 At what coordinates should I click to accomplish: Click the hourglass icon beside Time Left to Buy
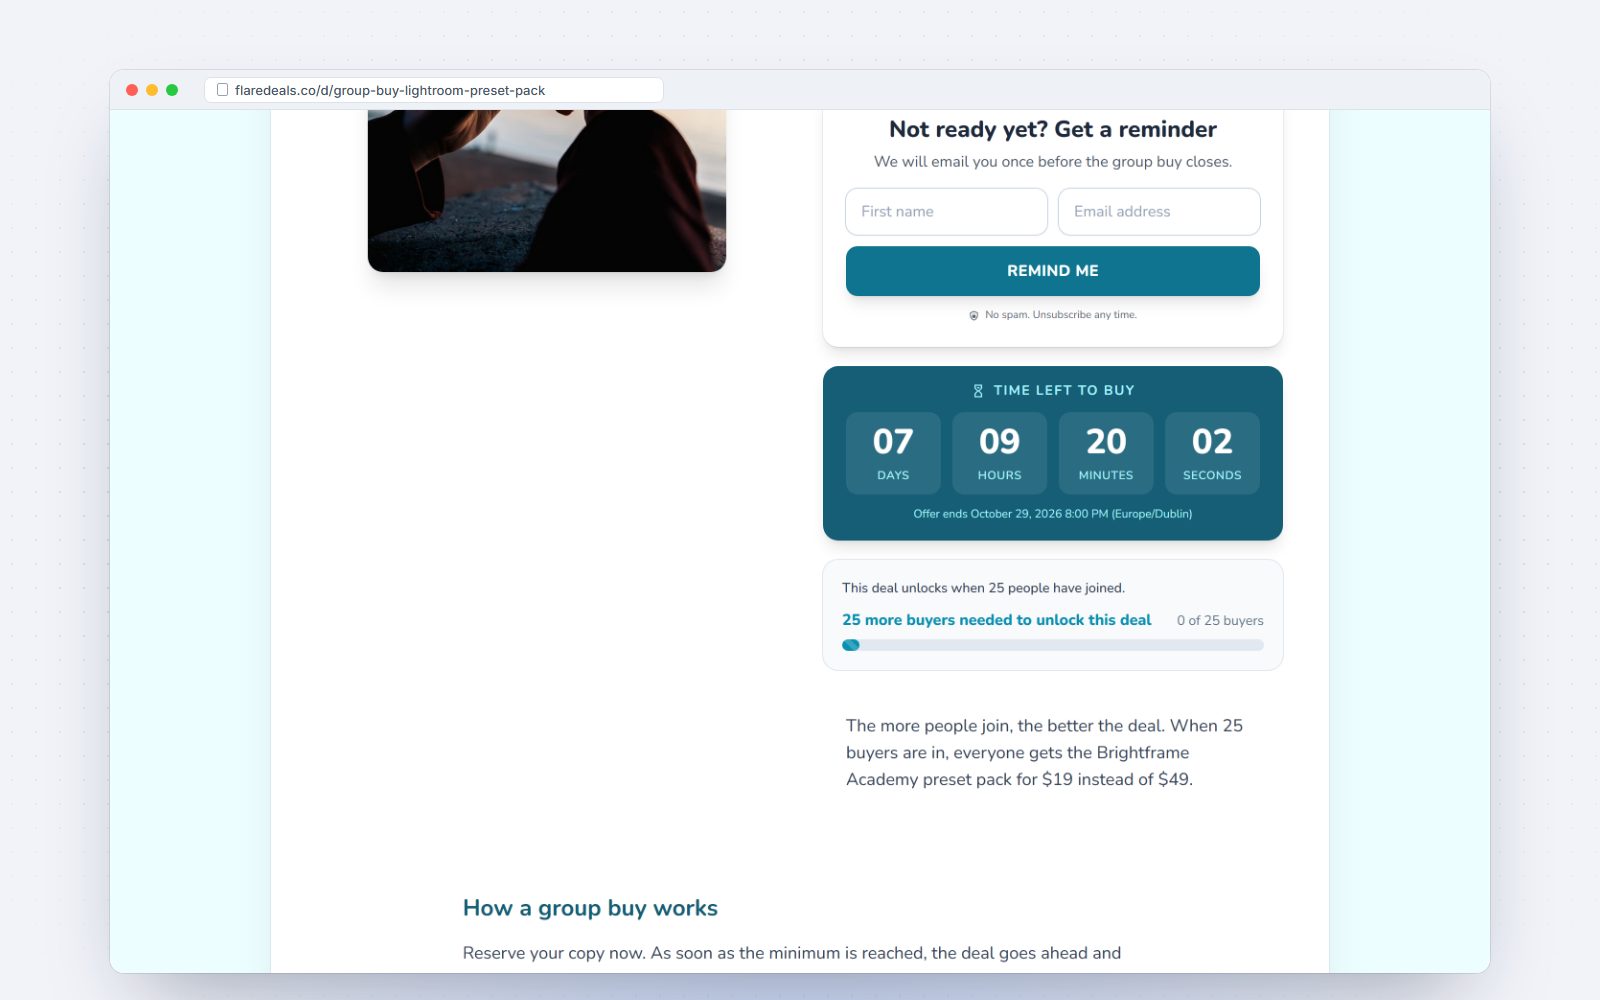pos(978,391)
